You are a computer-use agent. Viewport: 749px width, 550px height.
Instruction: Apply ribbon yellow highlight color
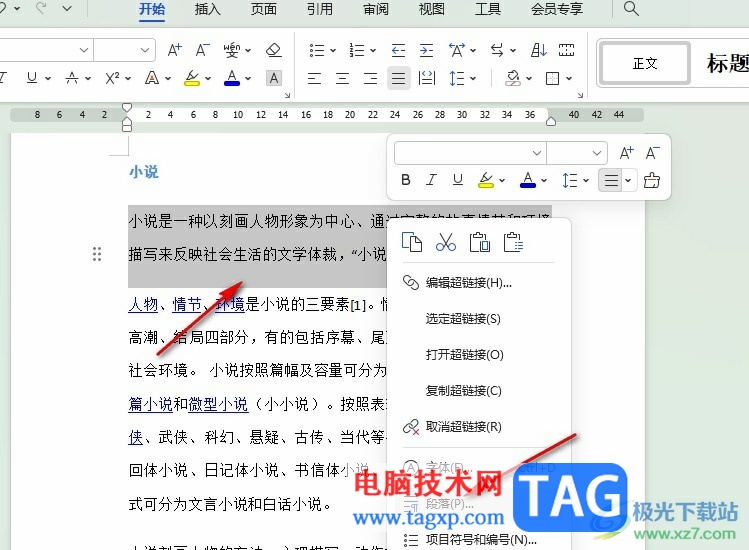[x=192, y=77]
